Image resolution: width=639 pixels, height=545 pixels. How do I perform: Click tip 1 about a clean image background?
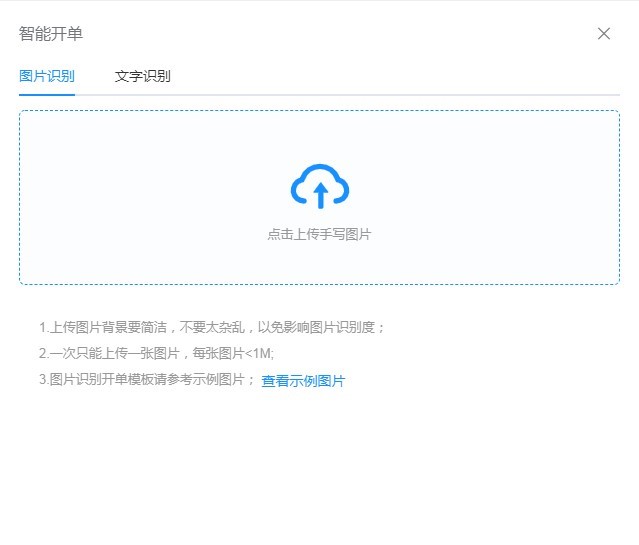click(x=212, y=327)
